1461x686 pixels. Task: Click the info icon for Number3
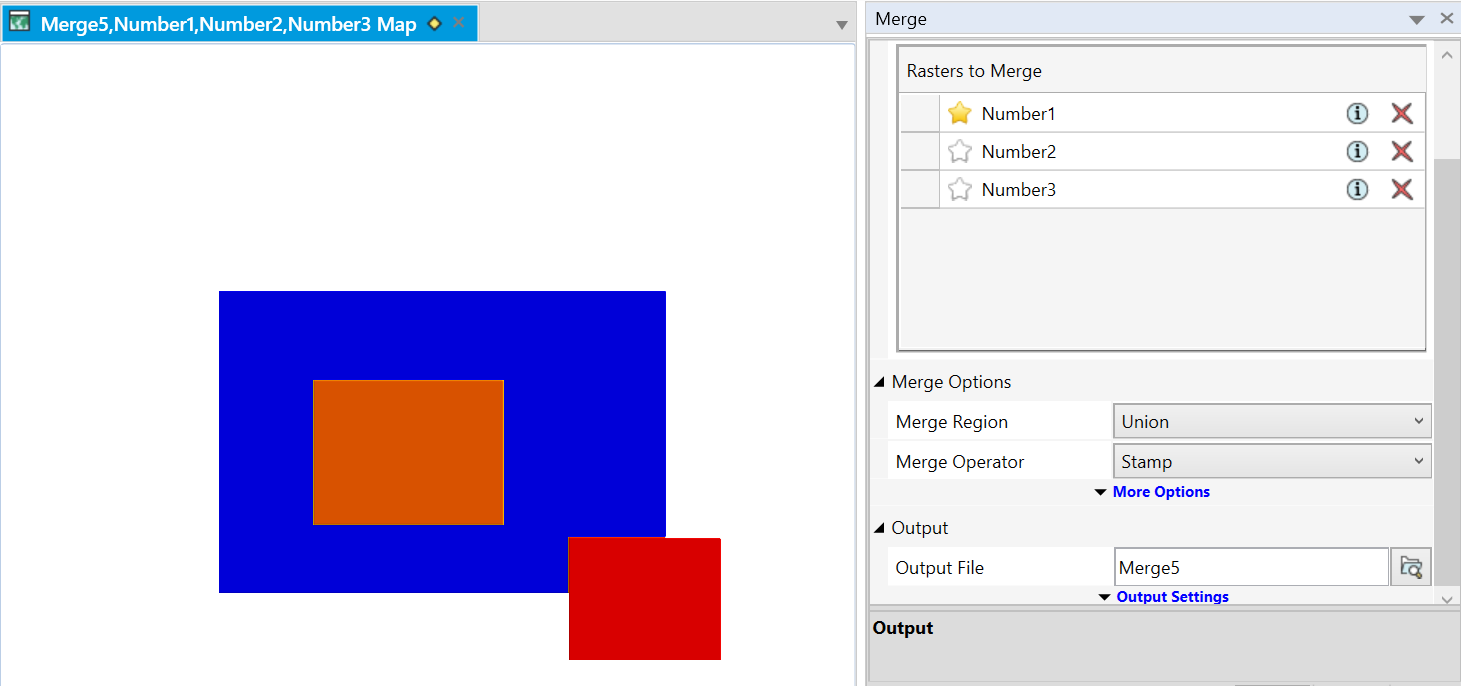coord(1356,189)
